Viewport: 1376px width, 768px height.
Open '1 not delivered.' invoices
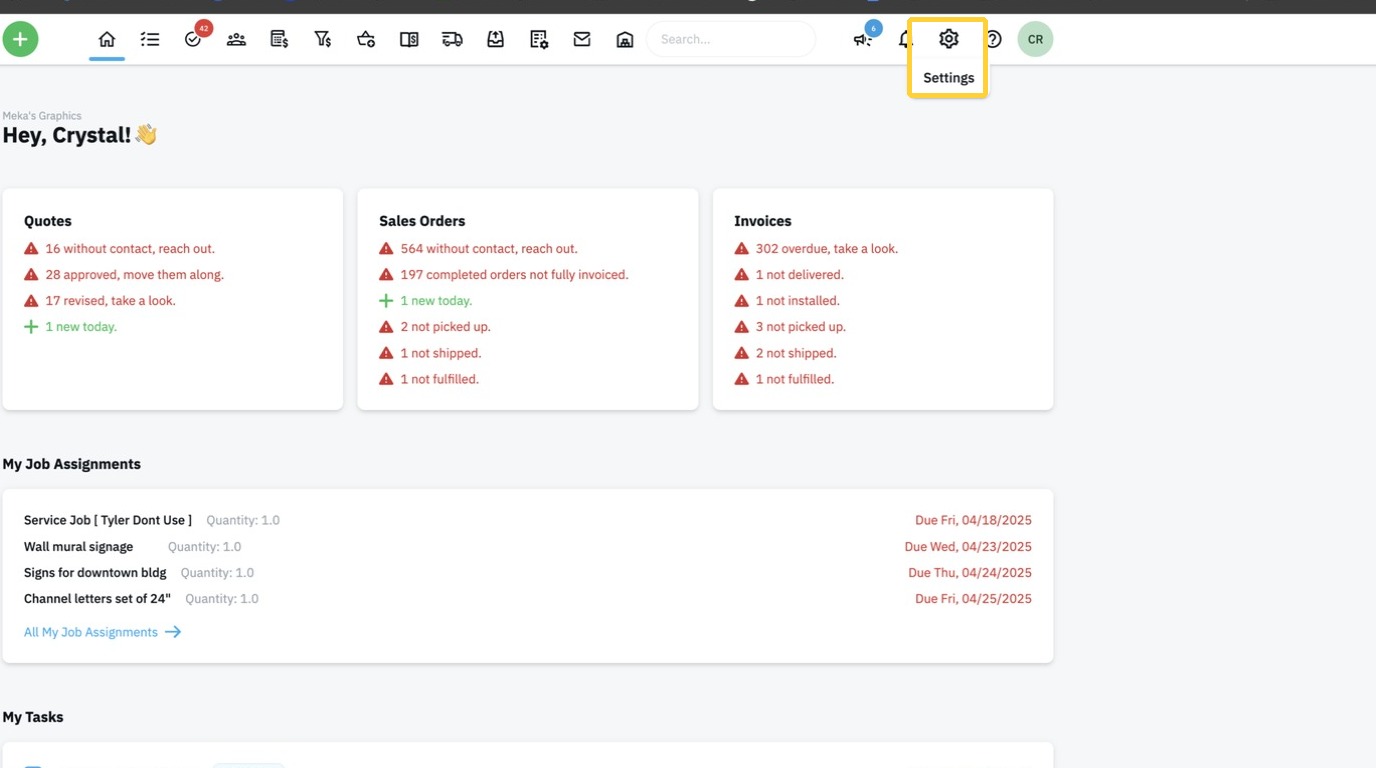[x=800, y=275]
